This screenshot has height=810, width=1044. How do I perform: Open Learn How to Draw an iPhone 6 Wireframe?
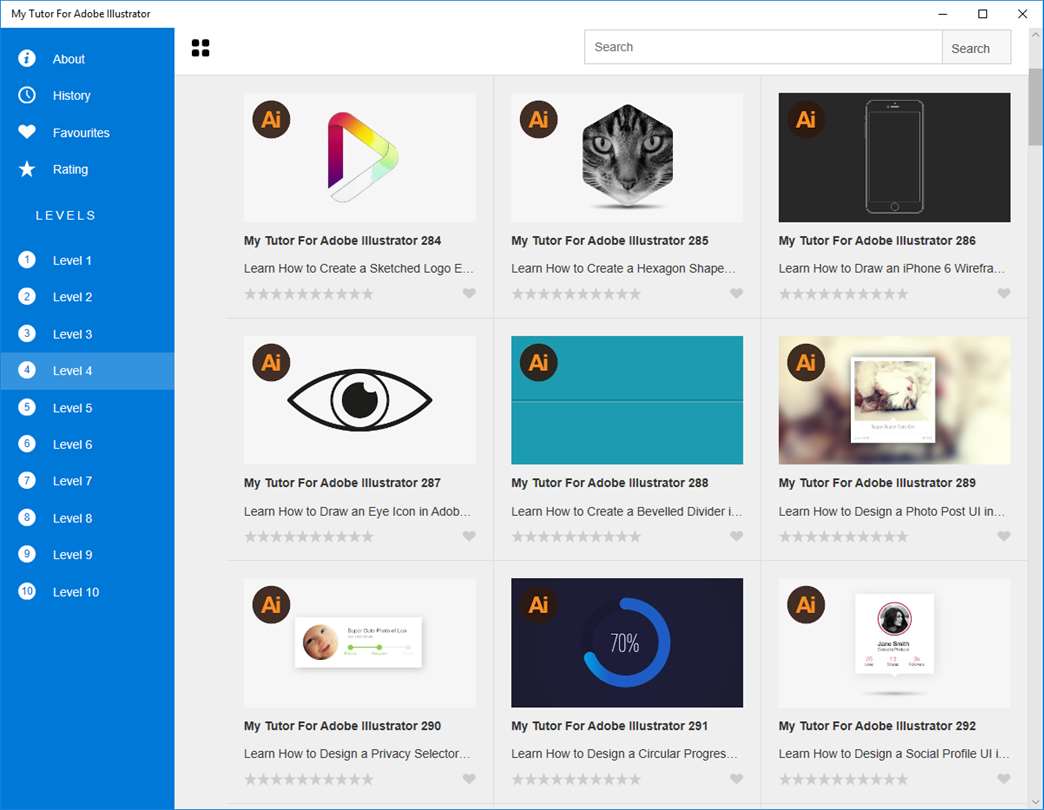[892, 268]
